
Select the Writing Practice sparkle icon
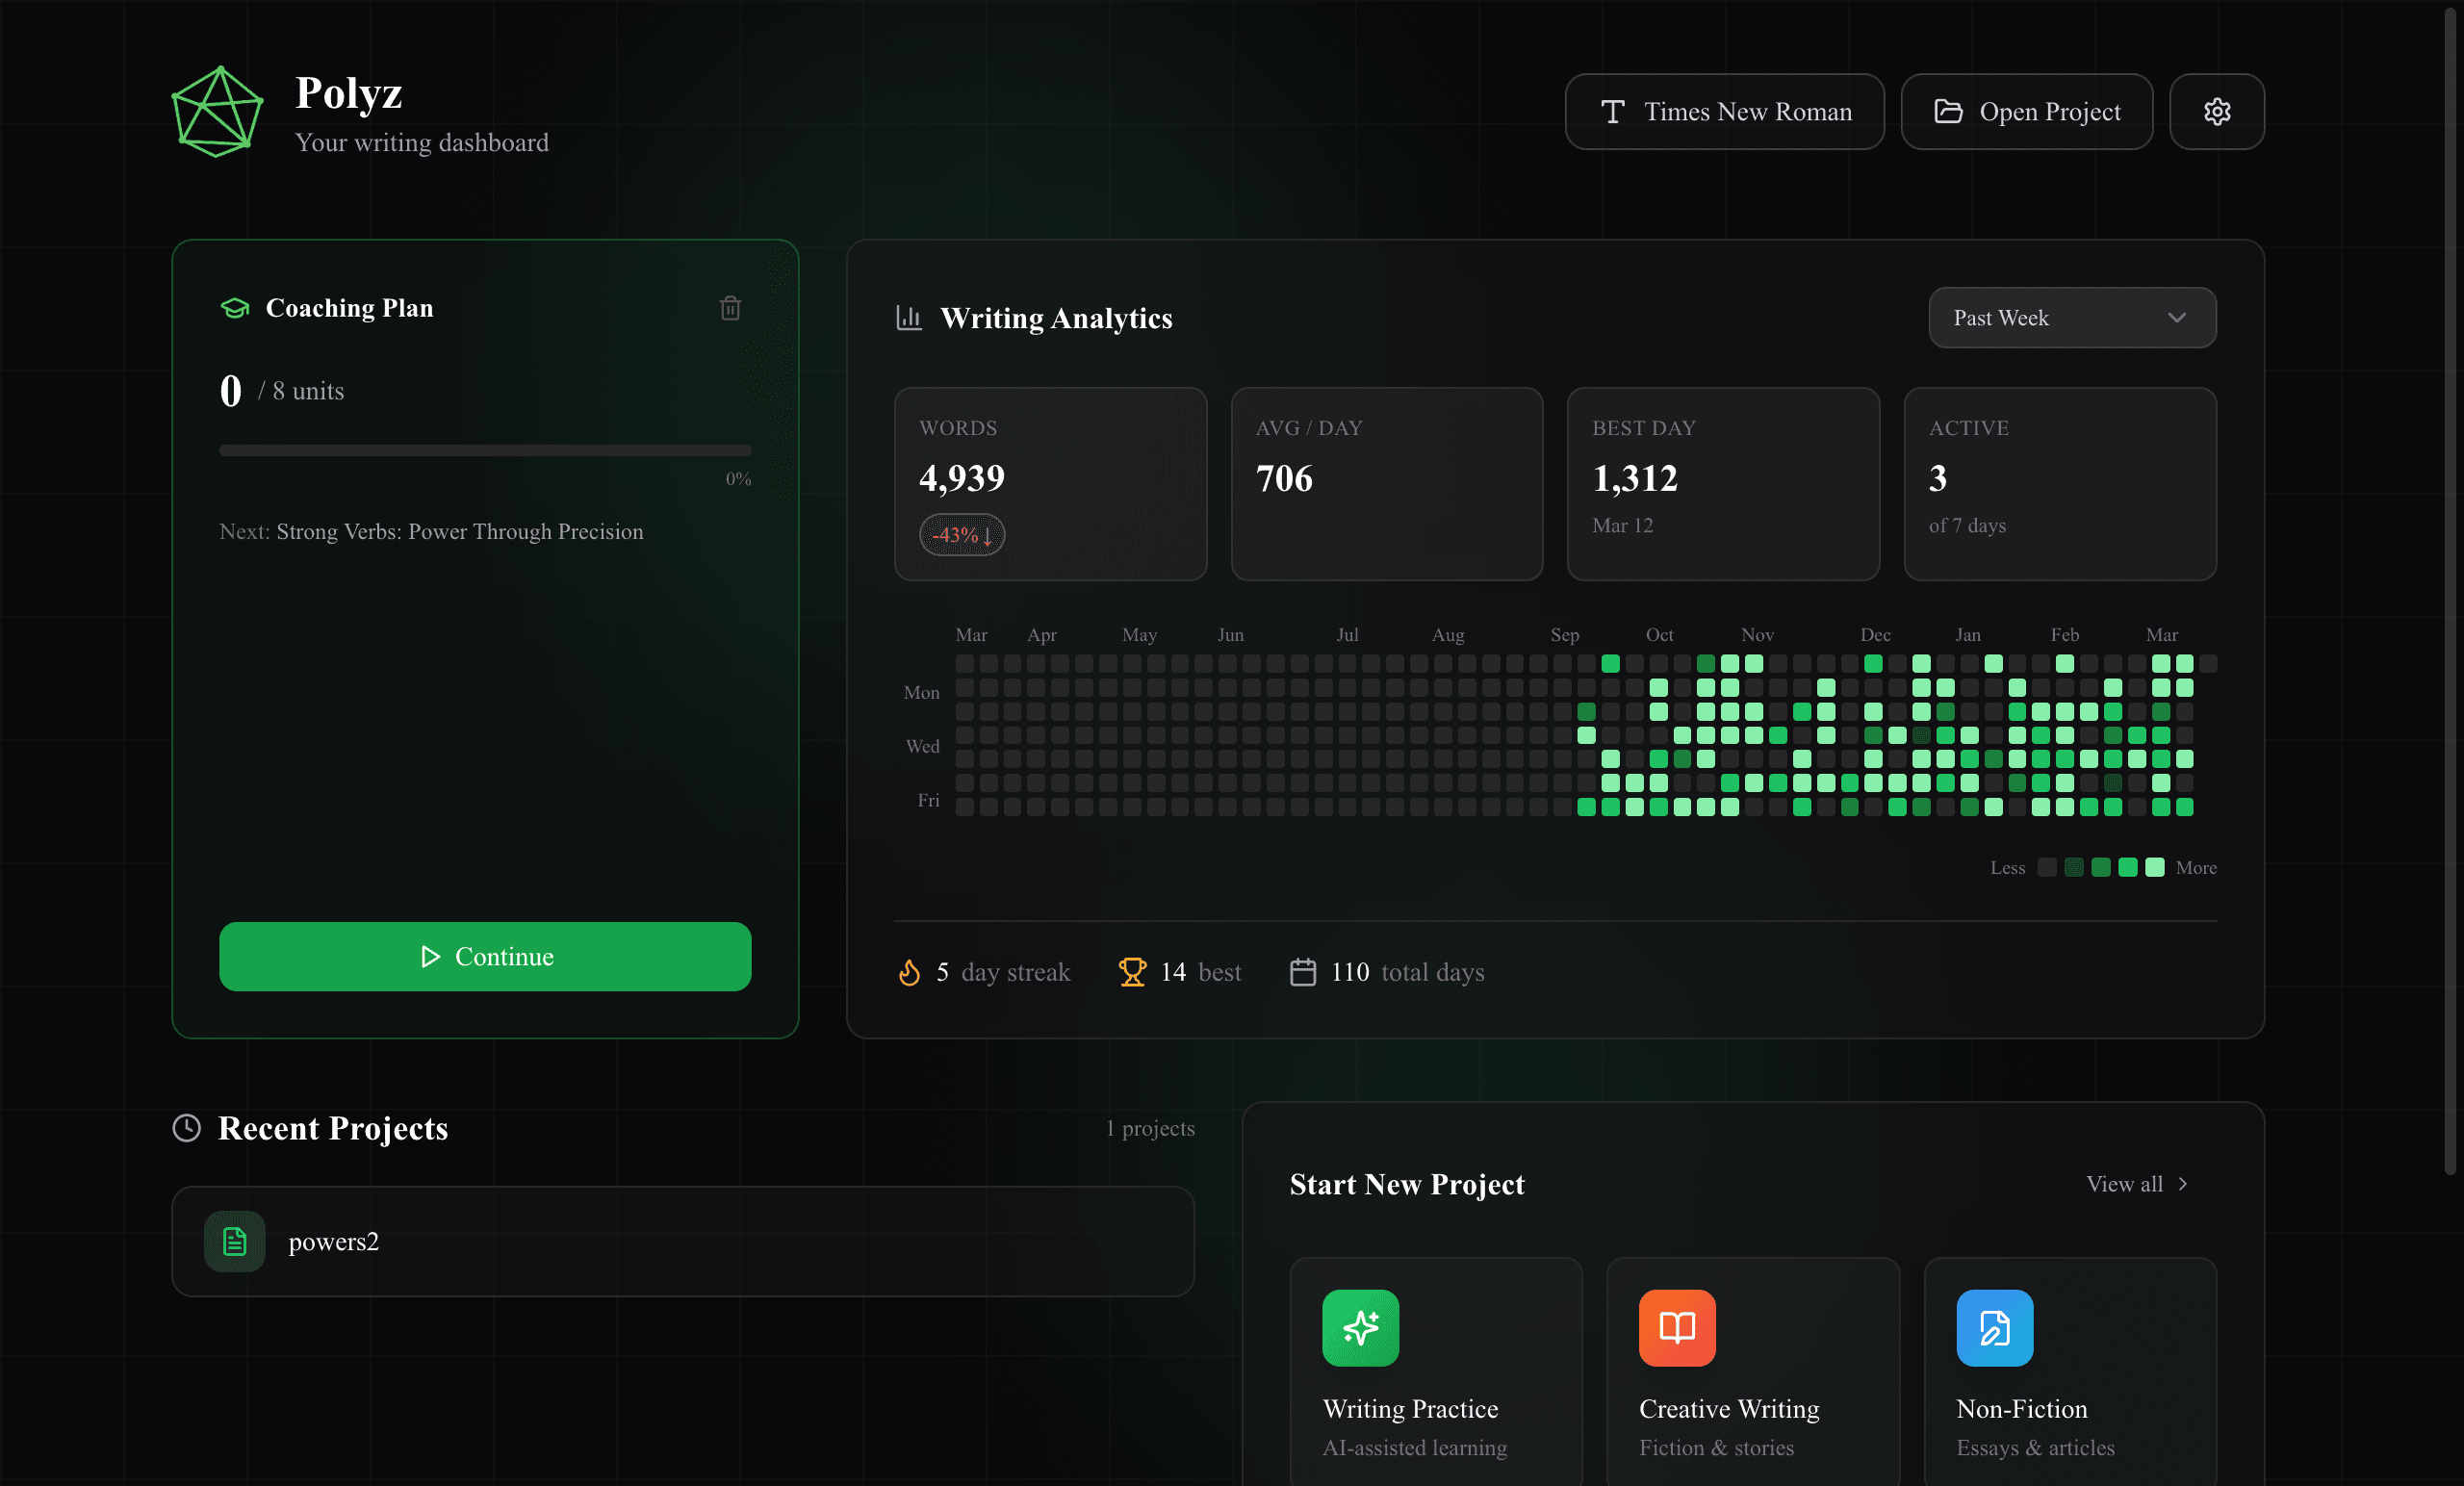[x=1360, y=1329]
